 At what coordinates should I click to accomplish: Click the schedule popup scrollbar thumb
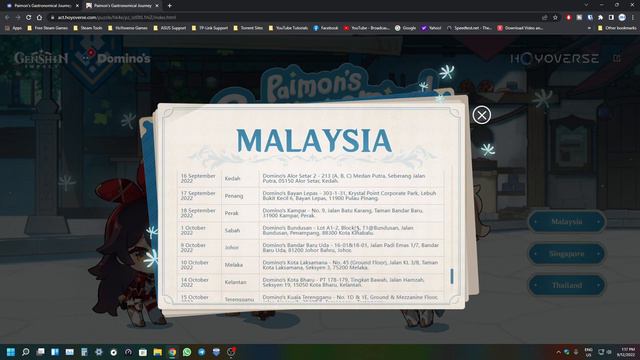coord(452,276)
